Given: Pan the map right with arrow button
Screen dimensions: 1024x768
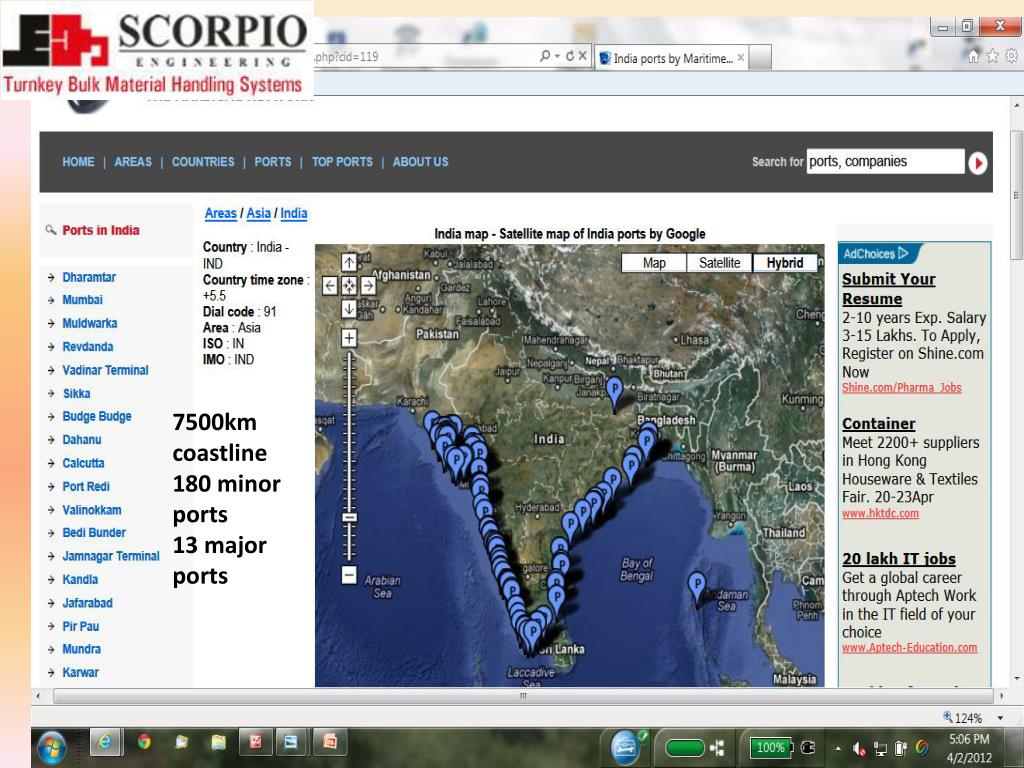Looking at the screenshot, I should (367, 285).
